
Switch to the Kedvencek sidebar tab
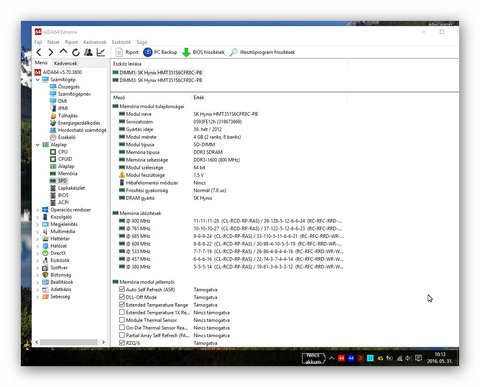(x=66, y=63)
